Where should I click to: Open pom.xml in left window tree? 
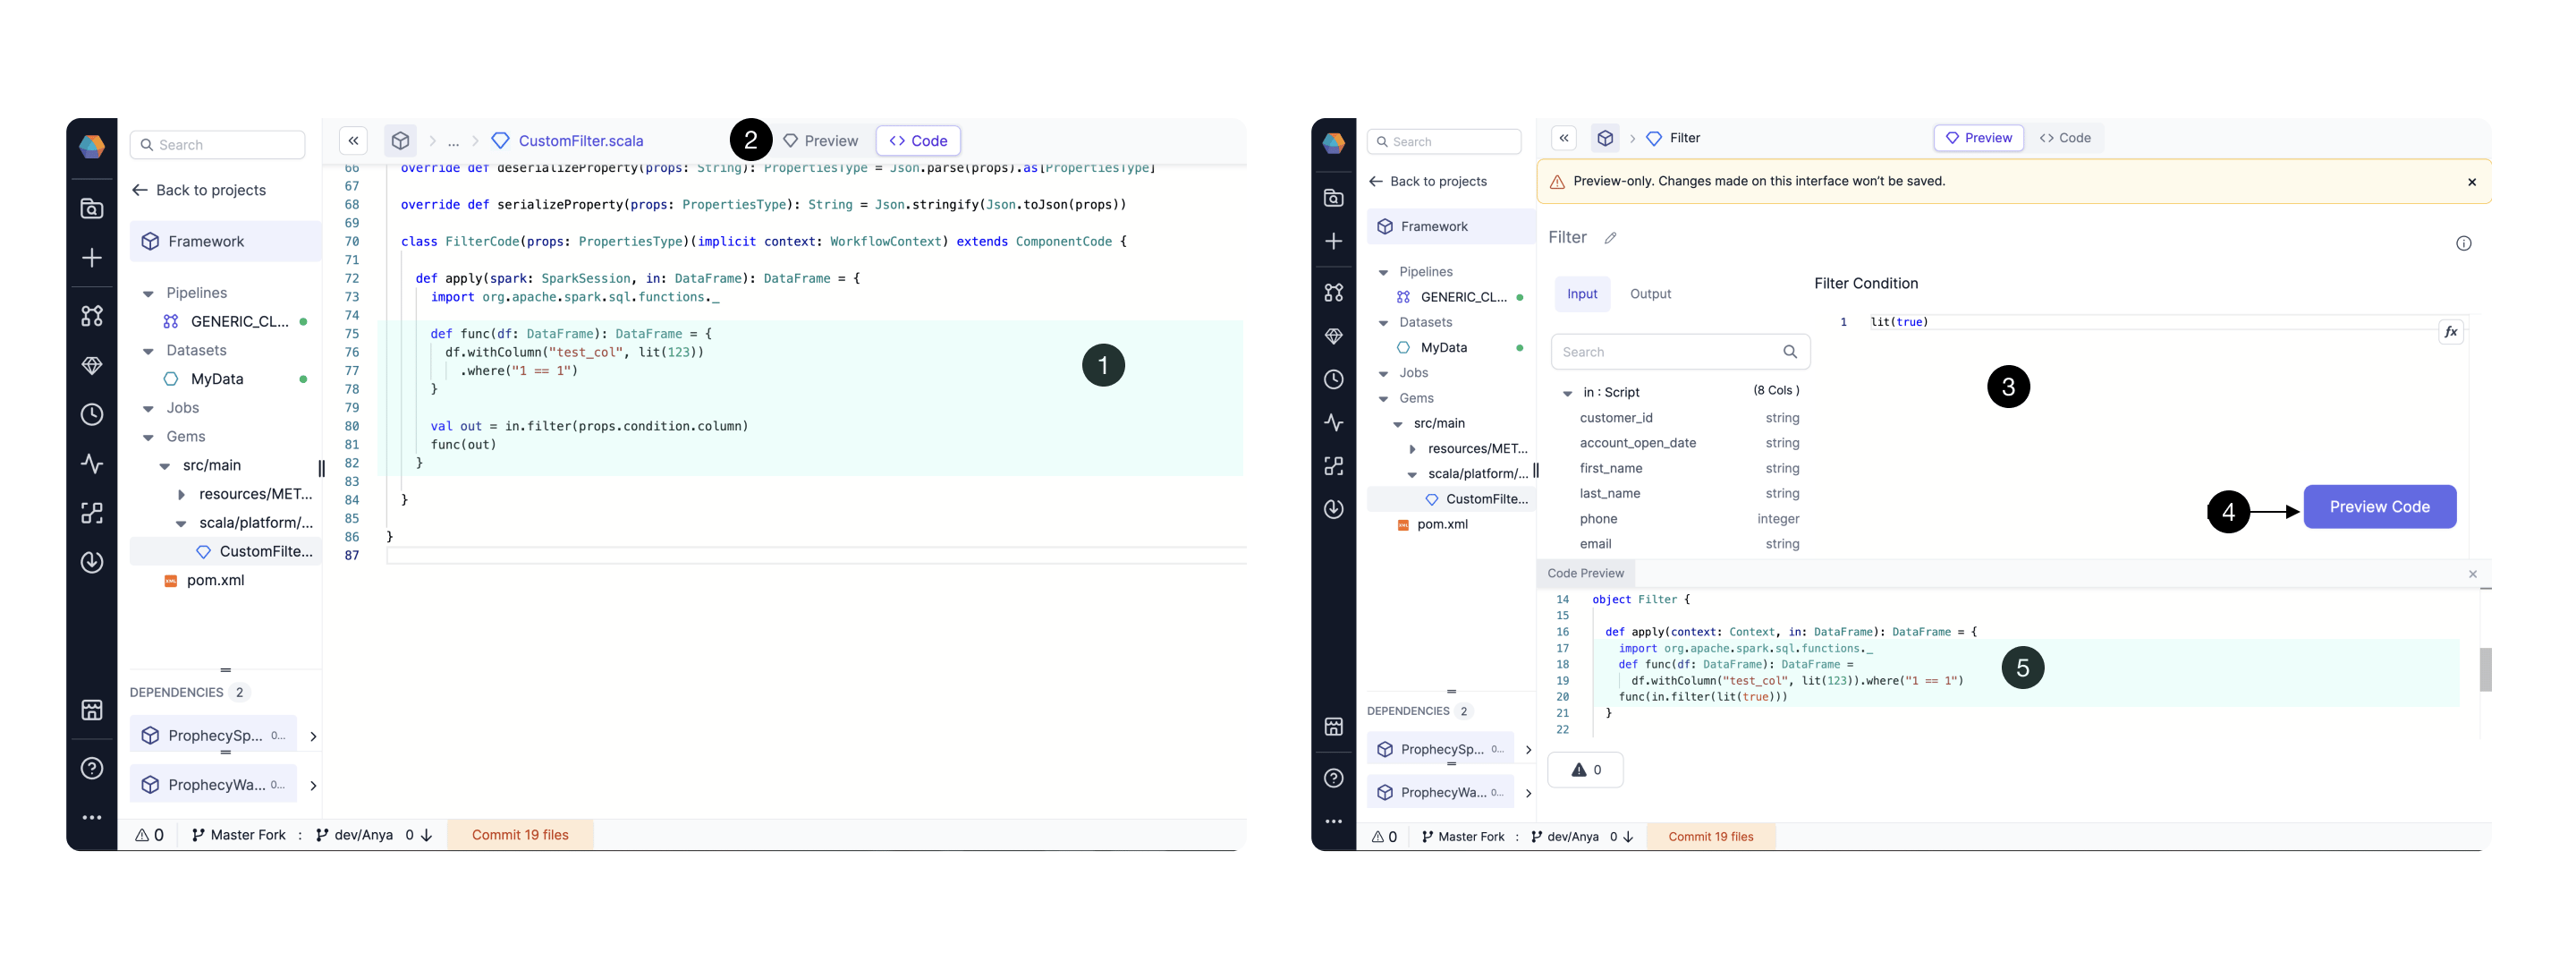tap(204, 580)
